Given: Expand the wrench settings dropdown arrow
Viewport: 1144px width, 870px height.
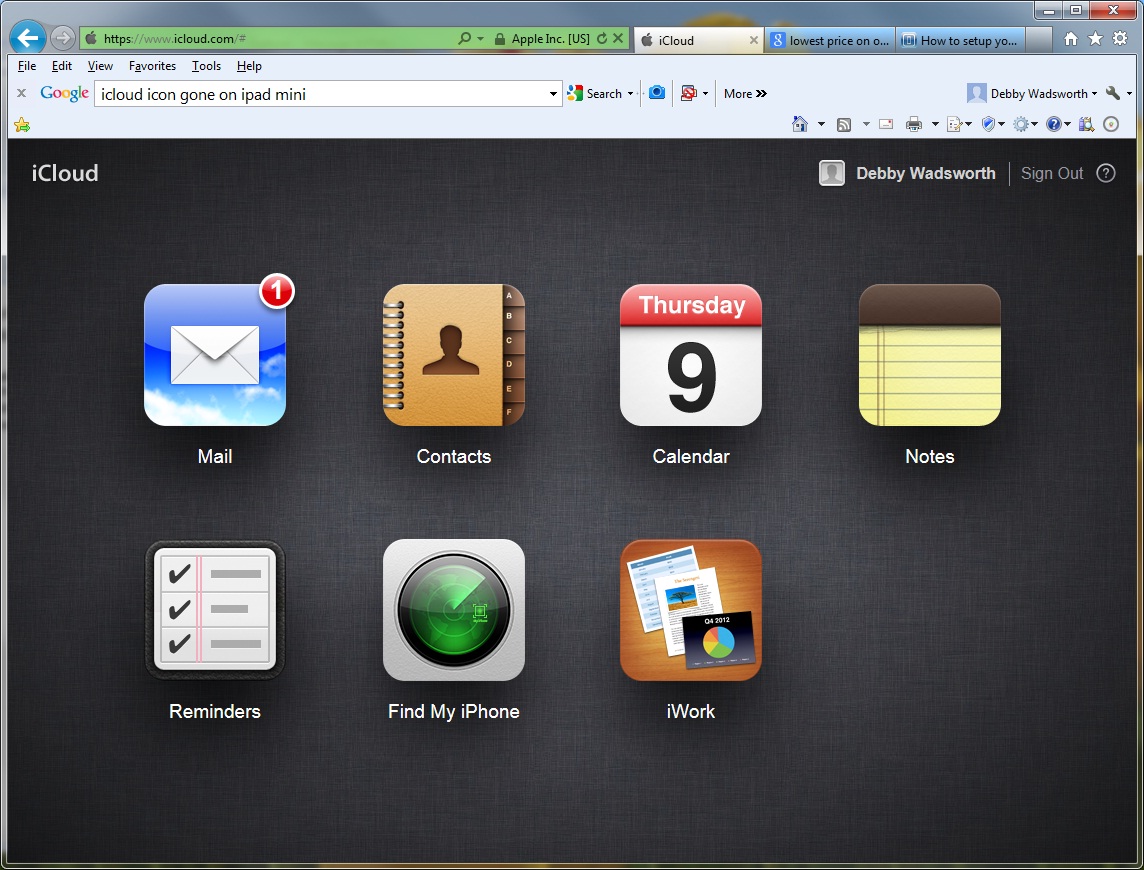Looking at the screenshot, I should click(1129, 93).
